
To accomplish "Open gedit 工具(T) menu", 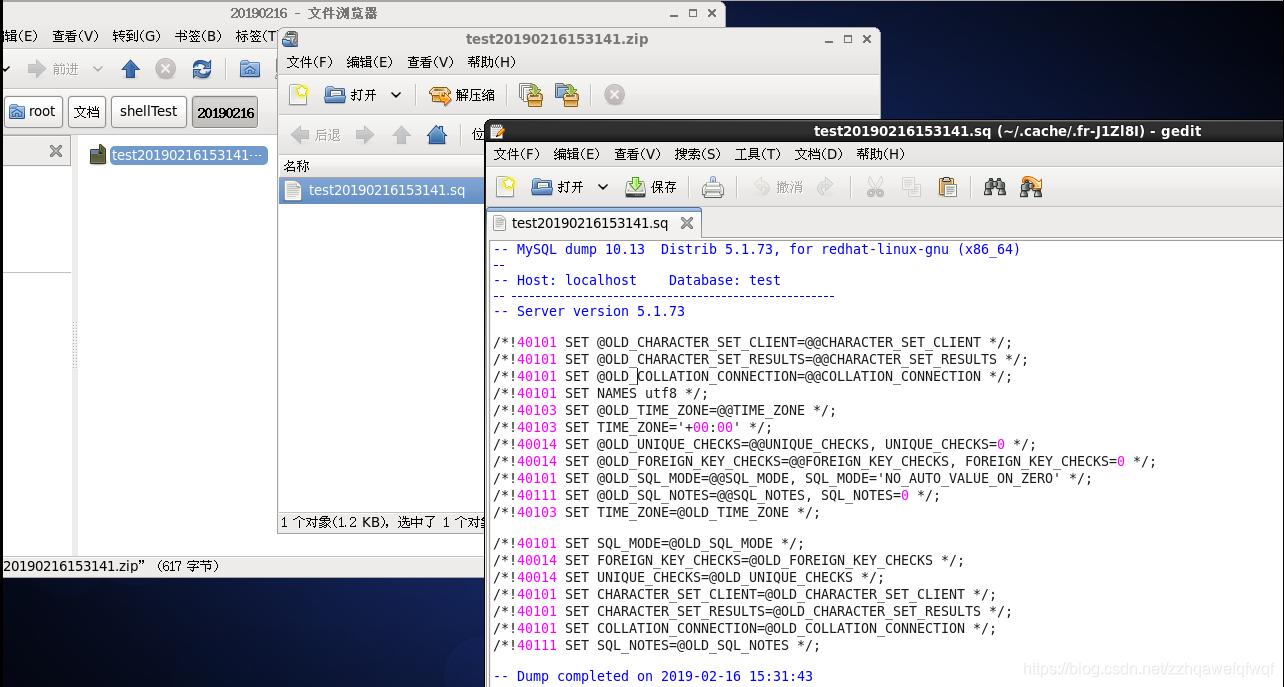I will [758, 154].
